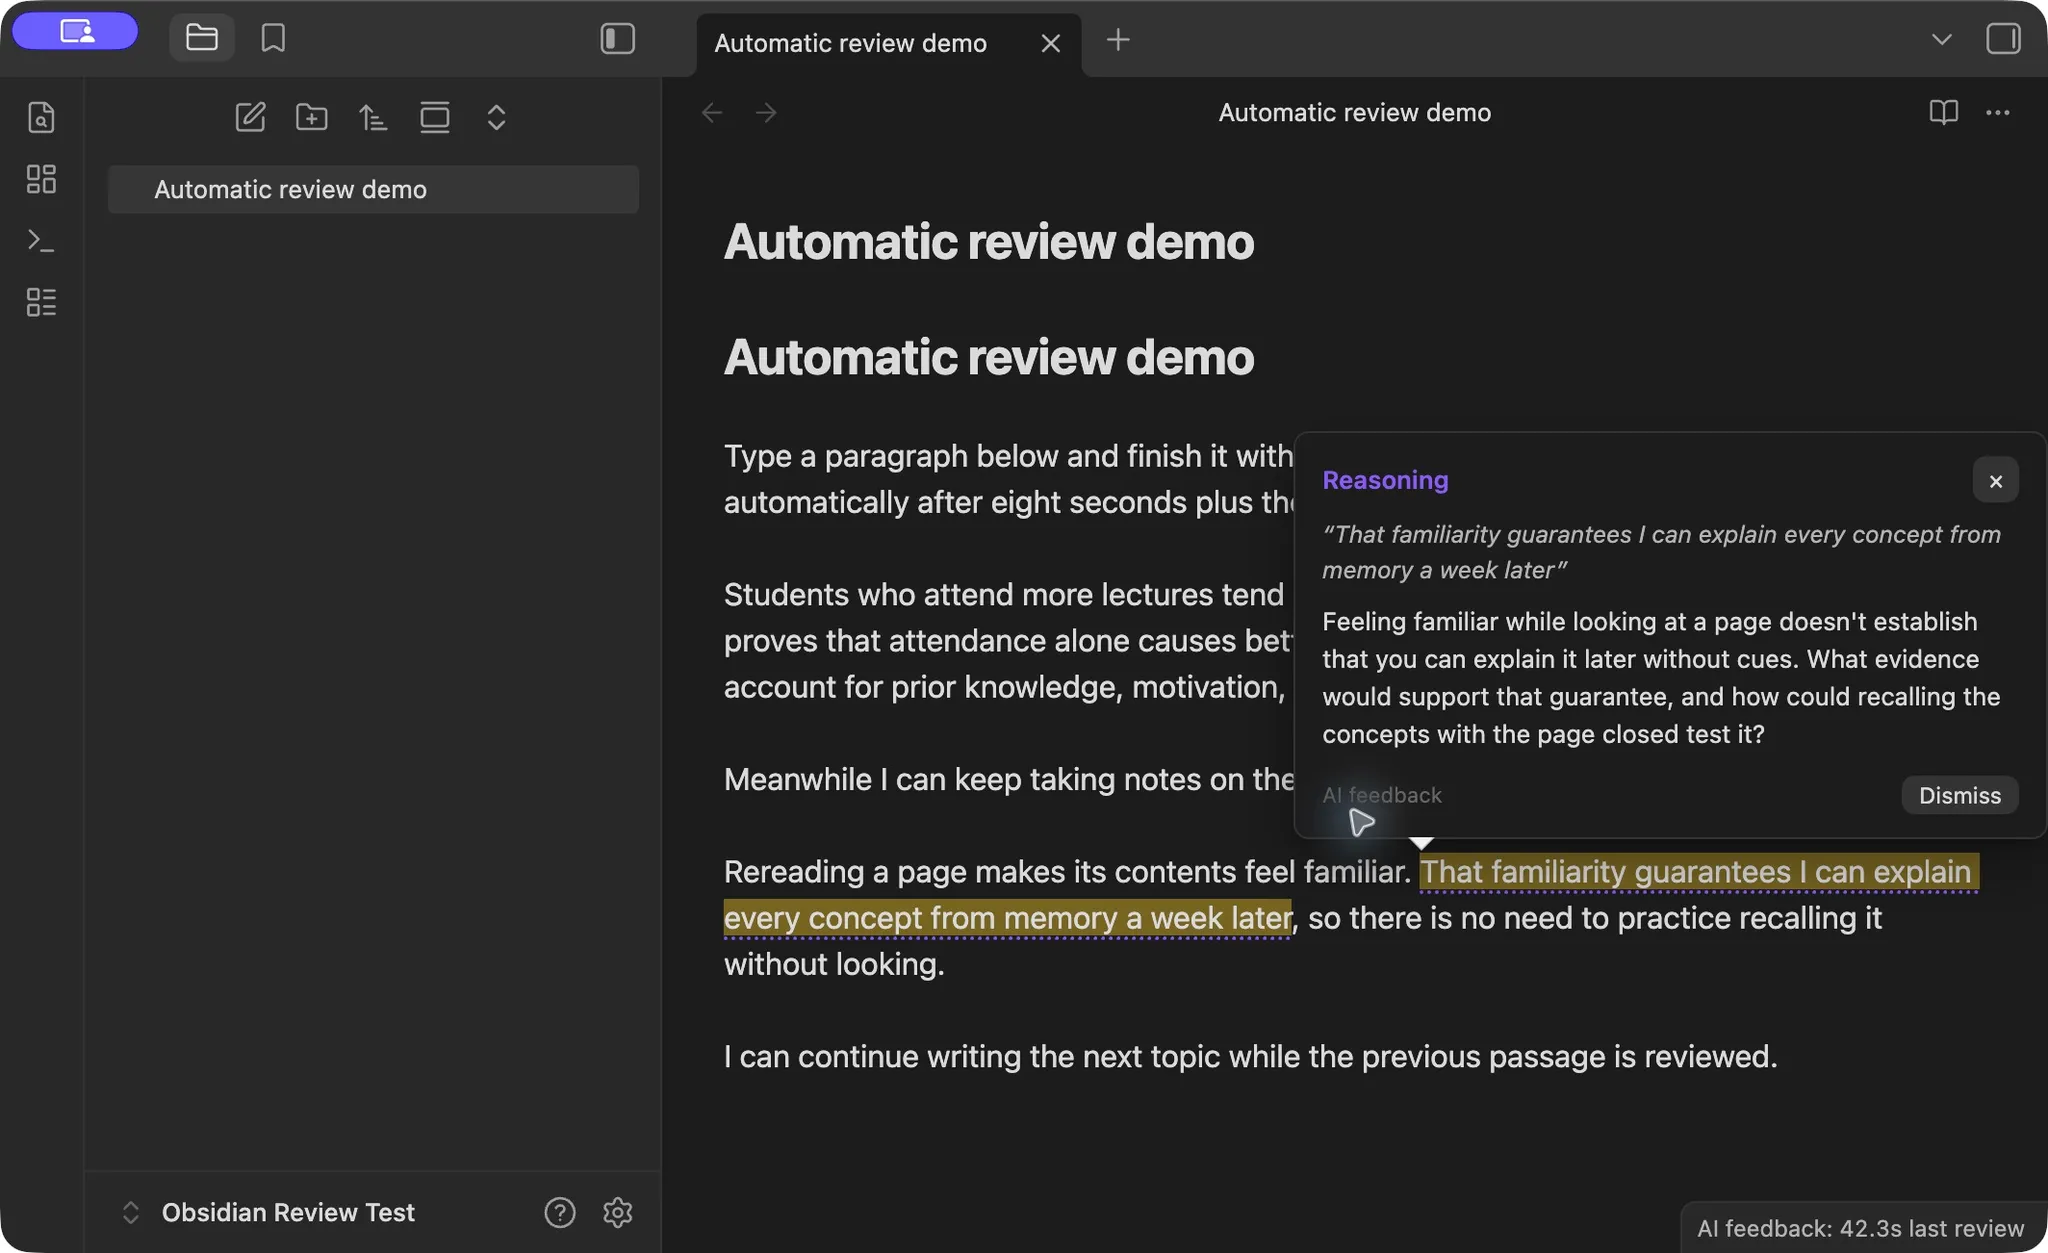Click AI feedback status bar entry

point(1860,1228)
